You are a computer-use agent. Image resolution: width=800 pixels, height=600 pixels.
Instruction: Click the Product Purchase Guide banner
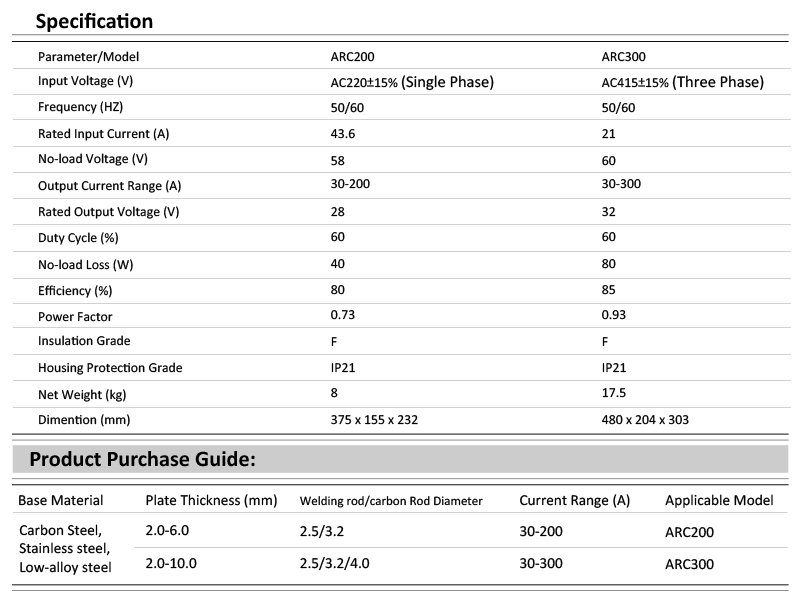(400, 459)
